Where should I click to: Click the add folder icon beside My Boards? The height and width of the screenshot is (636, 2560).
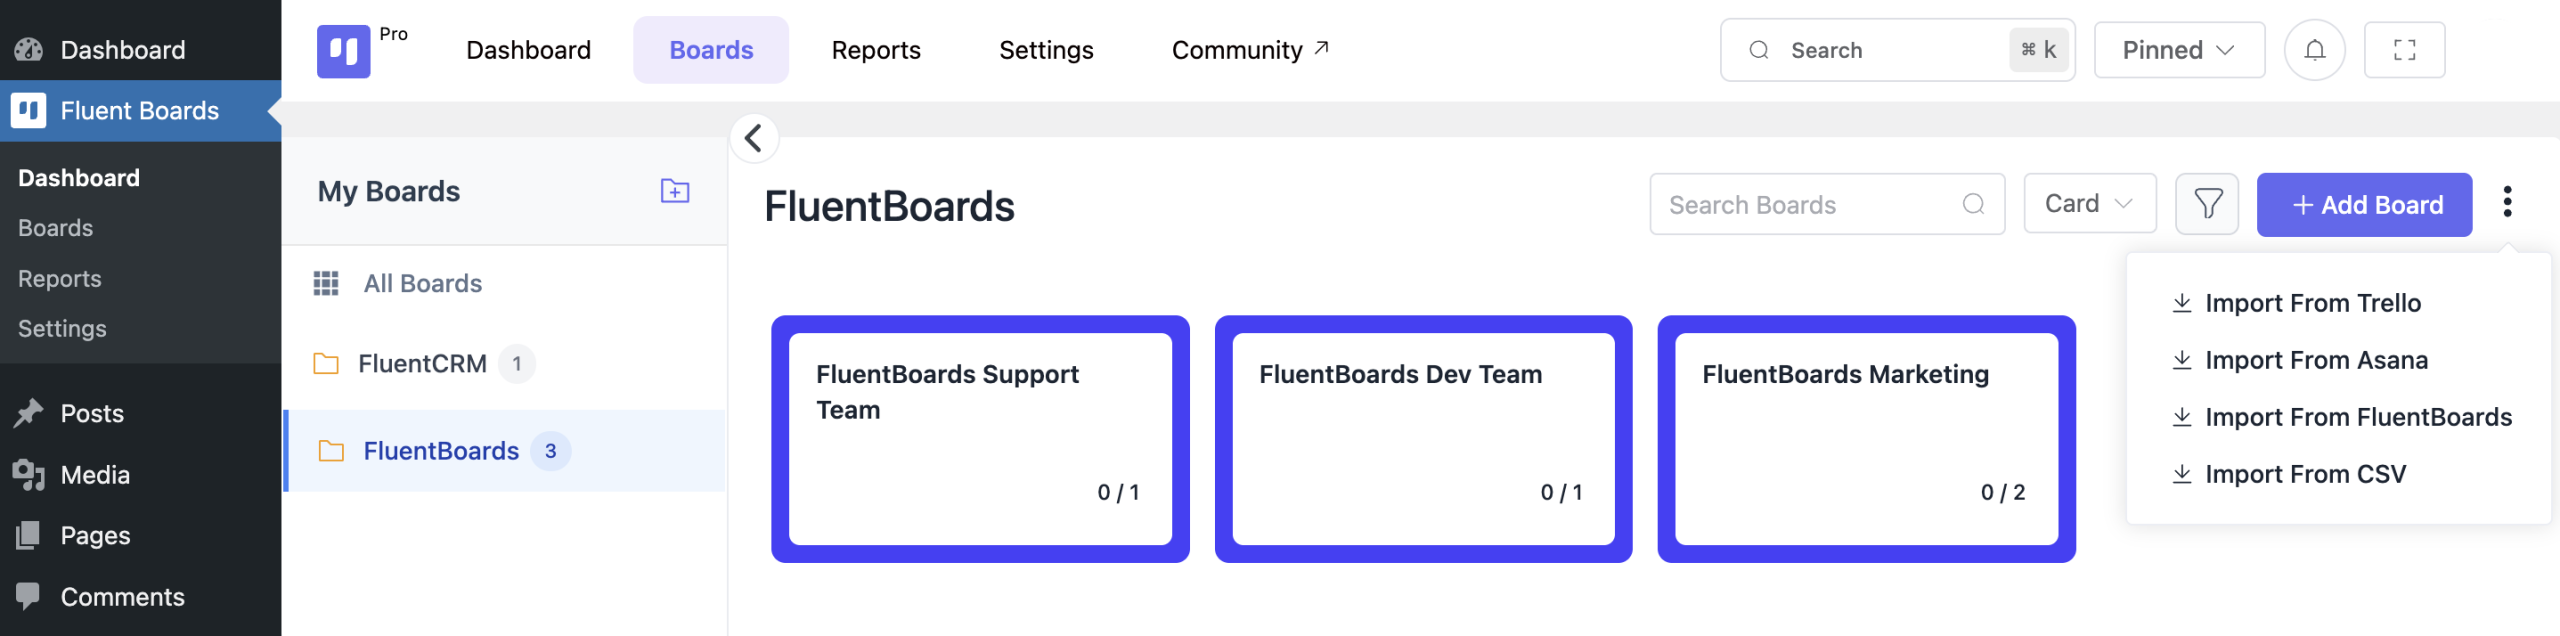pyautogui.click(x=675, y=190)
